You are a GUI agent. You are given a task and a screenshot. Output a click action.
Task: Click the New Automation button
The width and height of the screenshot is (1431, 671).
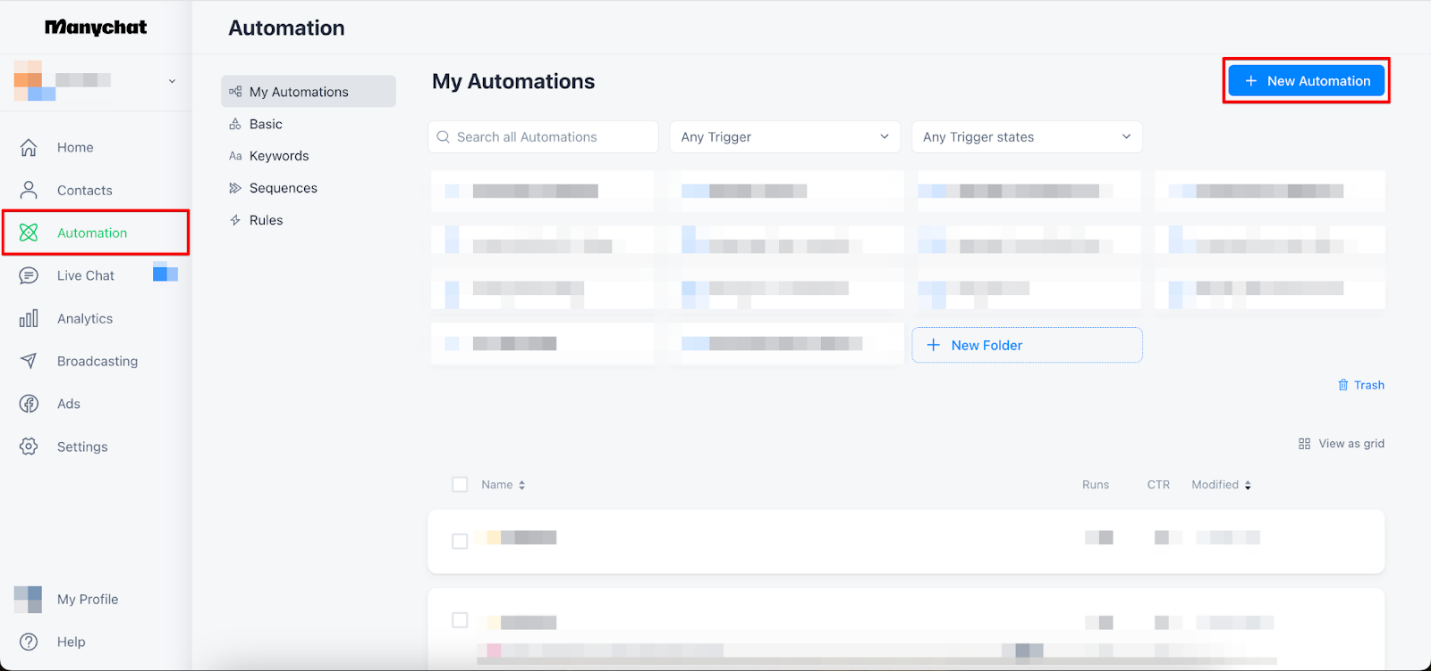pyautogui.click(x=1306, y=81)
